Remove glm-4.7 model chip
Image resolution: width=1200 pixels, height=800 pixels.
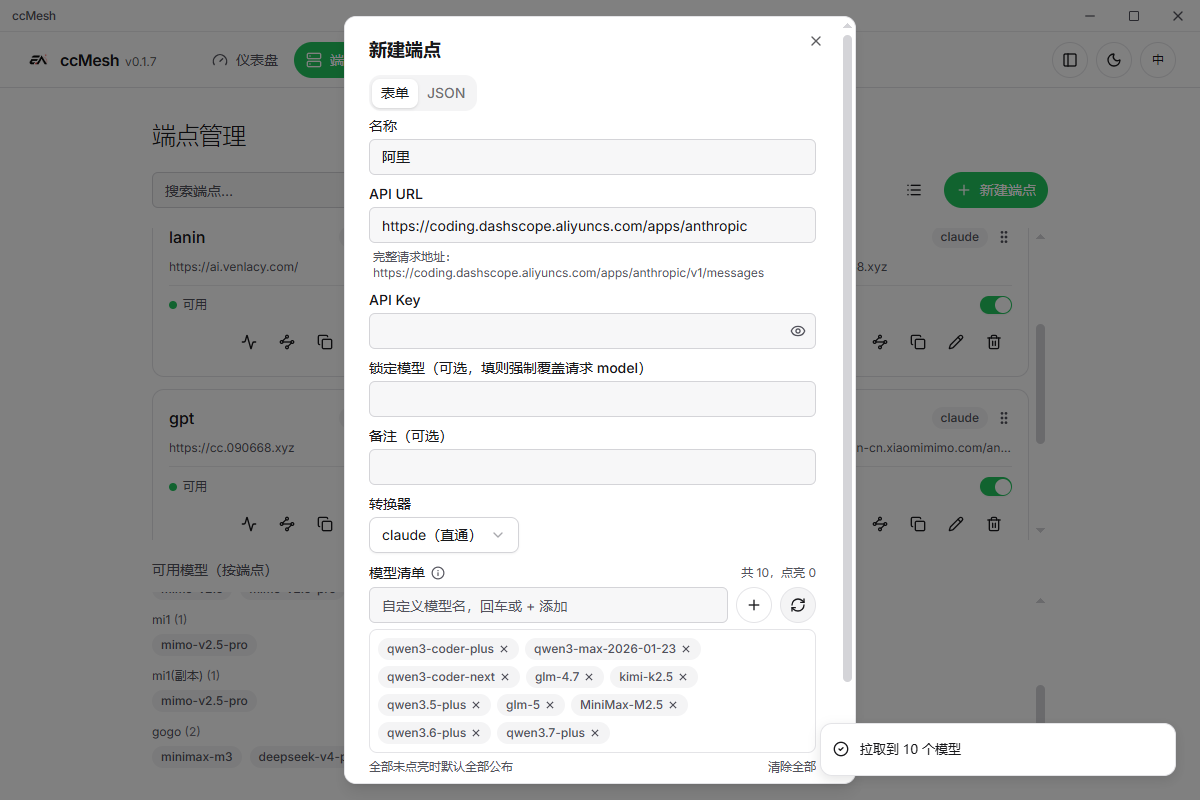pyautogui.click(x=590, y=677)
